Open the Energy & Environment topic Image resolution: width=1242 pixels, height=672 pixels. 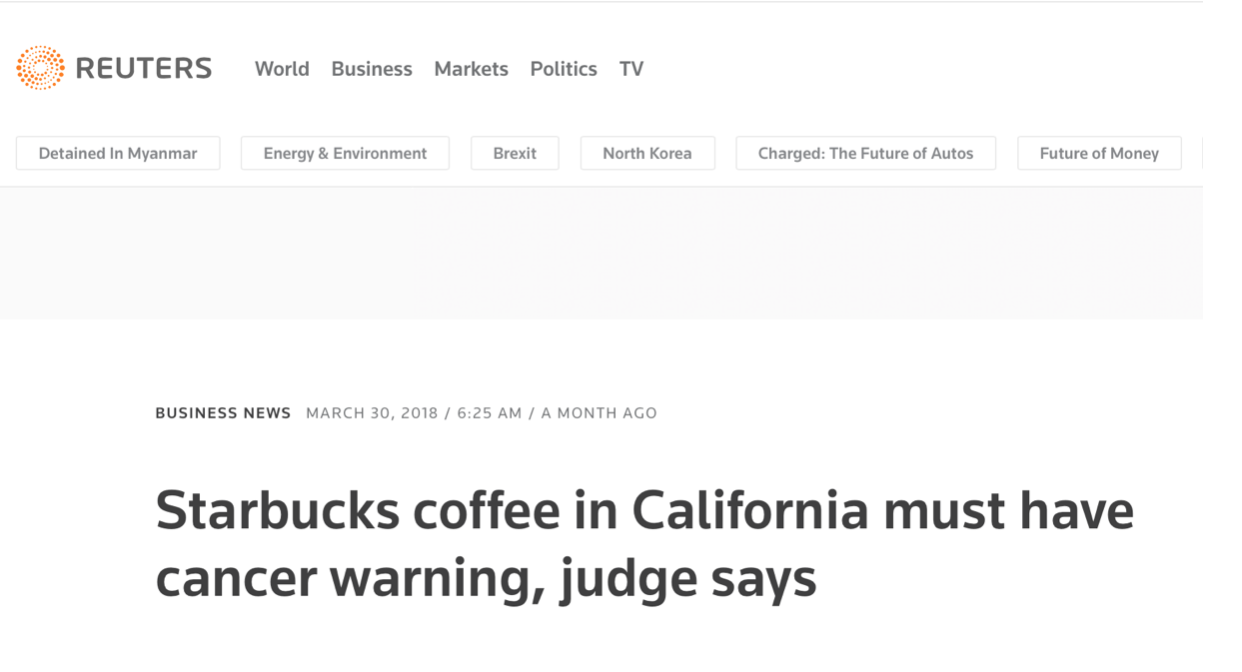coord(345,153)
